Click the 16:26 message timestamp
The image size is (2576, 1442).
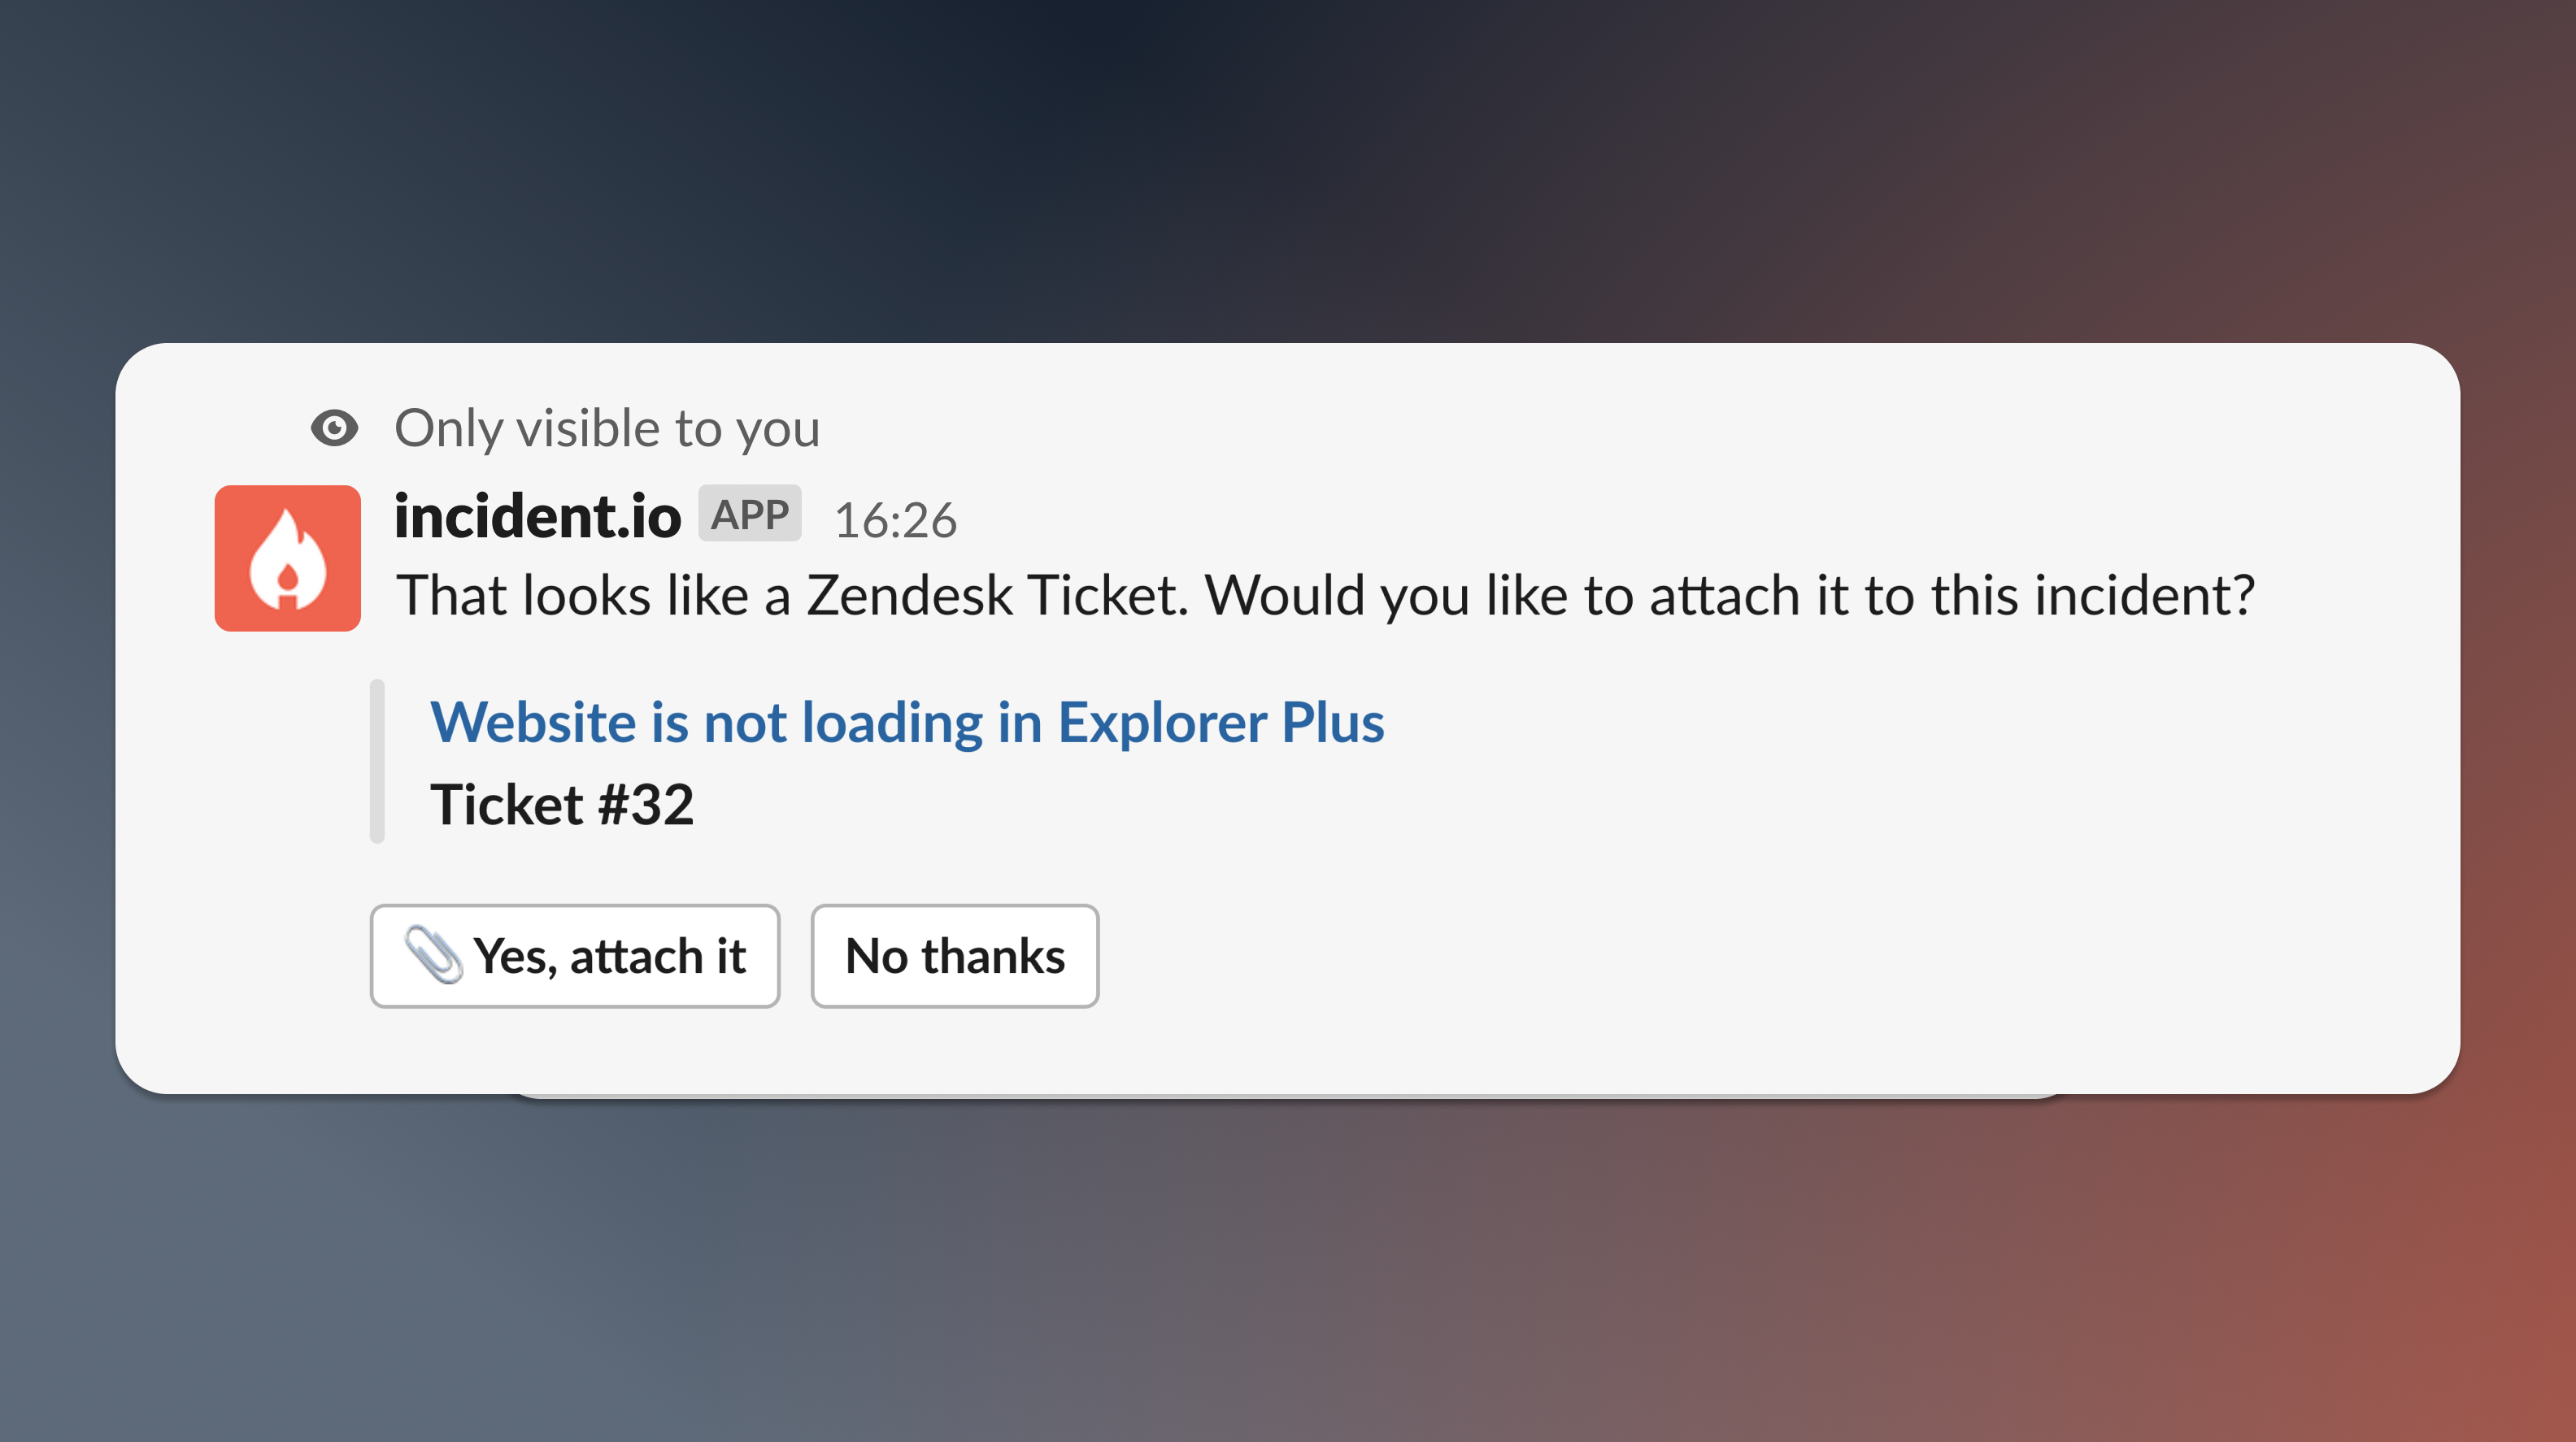click(895, 520)
